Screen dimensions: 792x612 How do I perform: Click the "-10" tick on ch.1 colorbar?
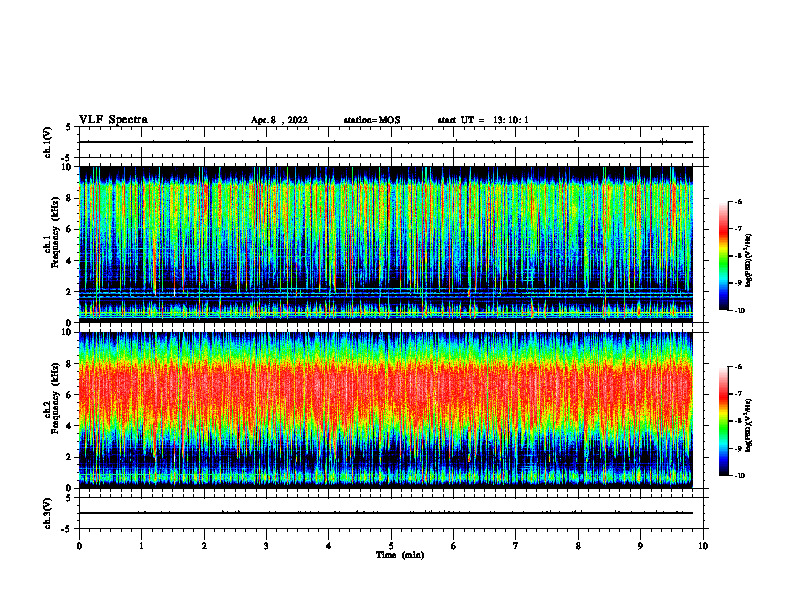tap(740, 311)
